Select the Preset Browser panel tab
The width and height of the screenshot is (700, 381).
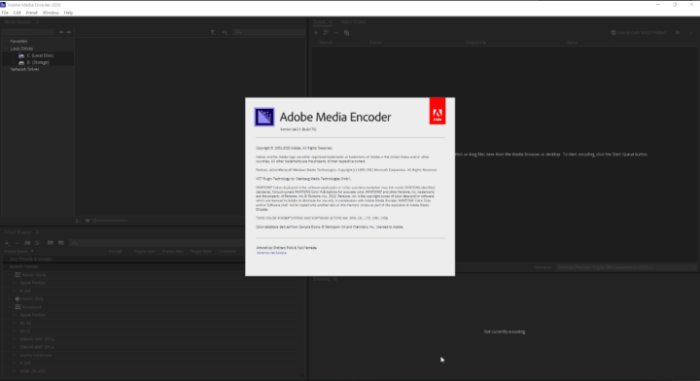pos(18,232)
